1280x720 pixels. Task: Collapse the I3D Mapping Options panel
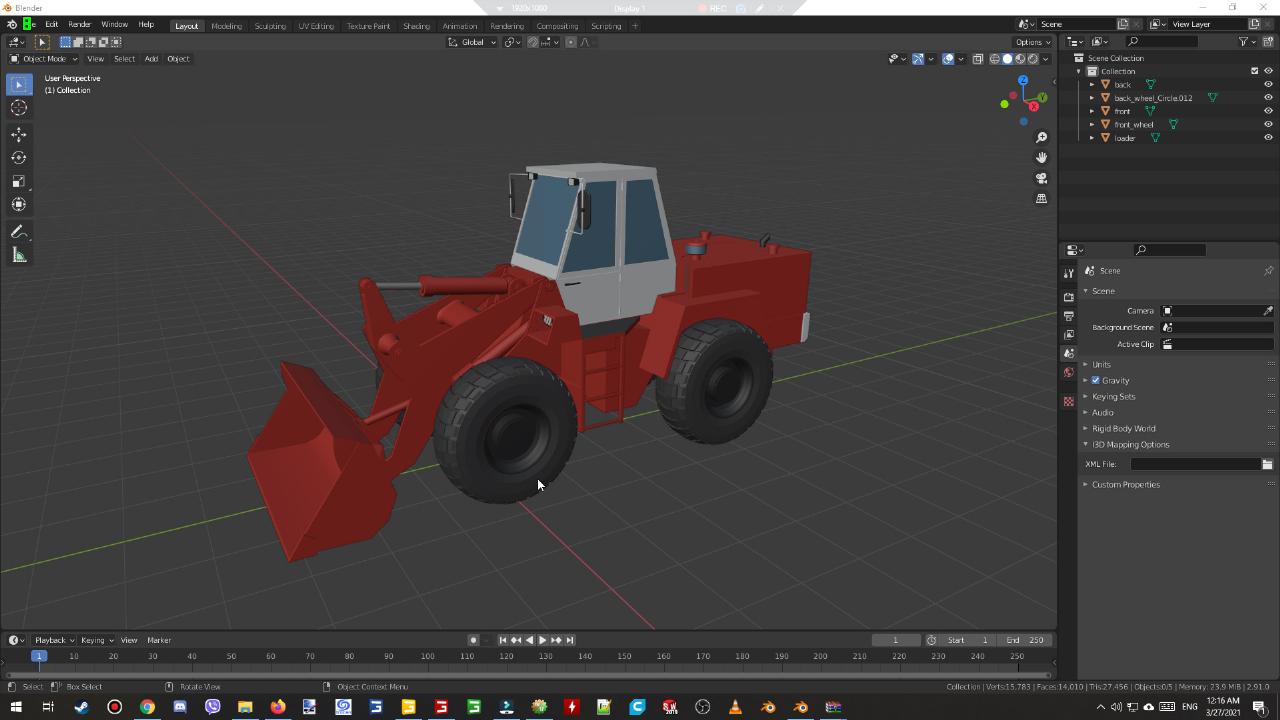(x=1130, y=444)
